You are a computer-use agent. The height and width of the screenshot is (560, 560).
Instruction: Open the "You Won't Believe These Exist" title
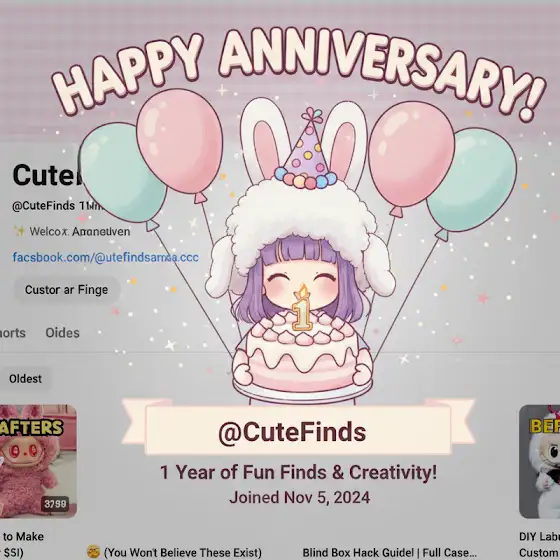coord(182,552)
